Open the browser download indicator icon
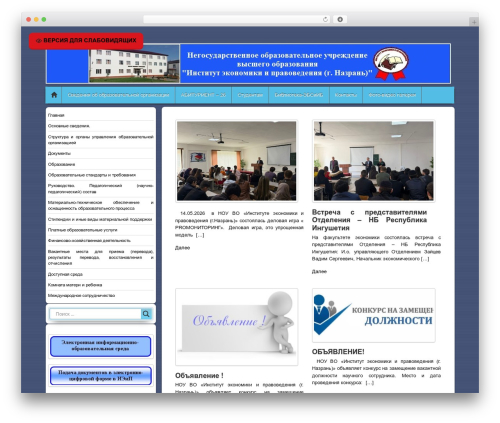 pos(340,19)
